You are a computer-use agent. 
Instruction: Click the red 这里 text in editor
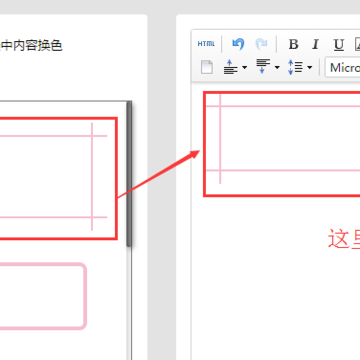(x=344, y=239)
